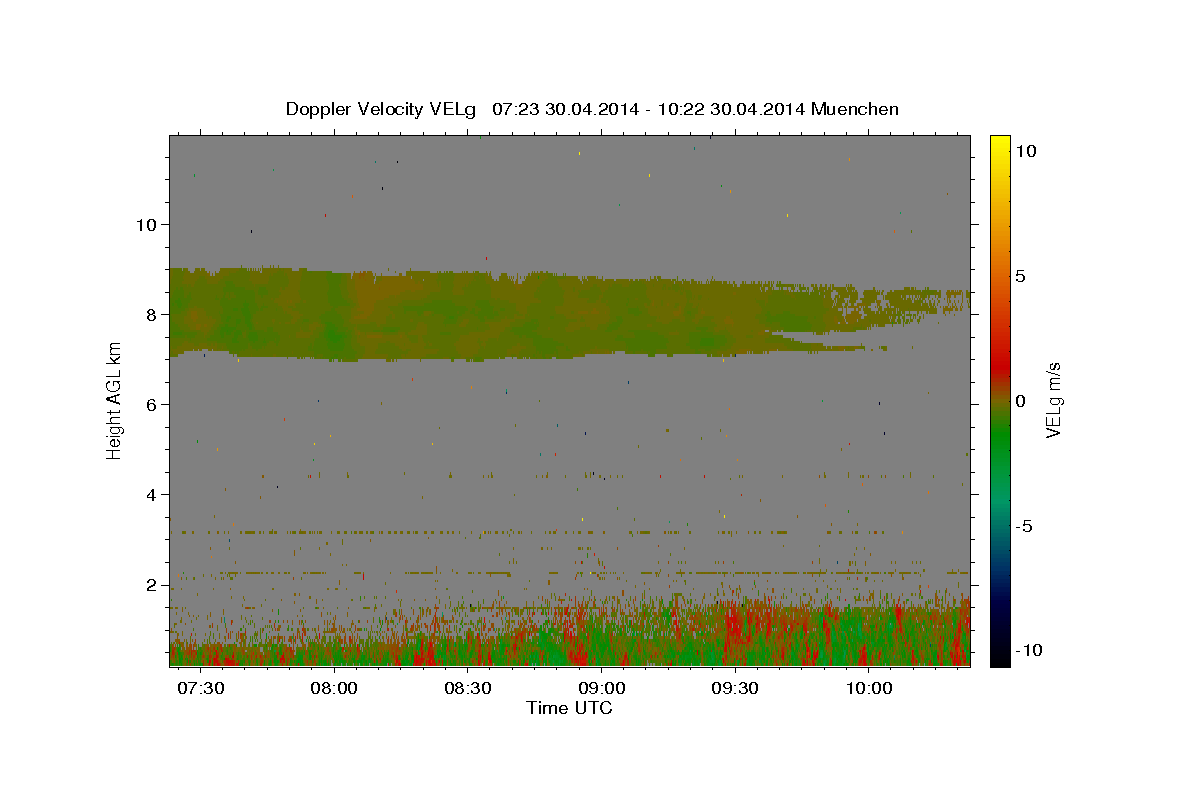This screenshot has height=800, width=1200.
Task: Click colorbar tick value 5
Action: pos(1020,276)
